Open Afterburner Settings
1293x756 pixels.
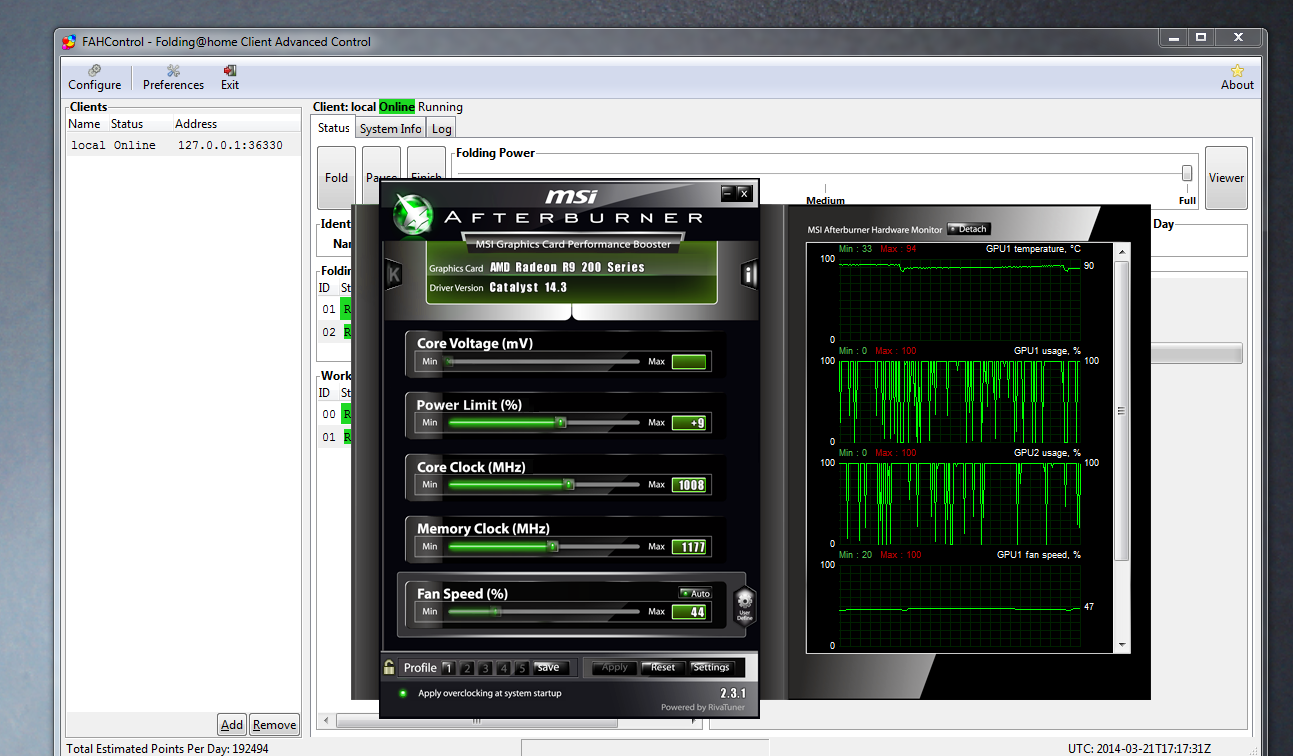coord(712,668)
